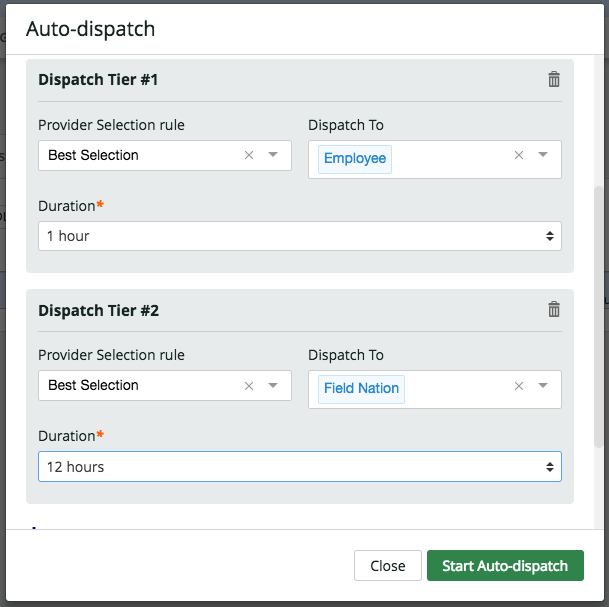Expand Tier #1 Dispatch To dropdown arrow
Screen dimensions: 609x607
(x=543, y=155)
